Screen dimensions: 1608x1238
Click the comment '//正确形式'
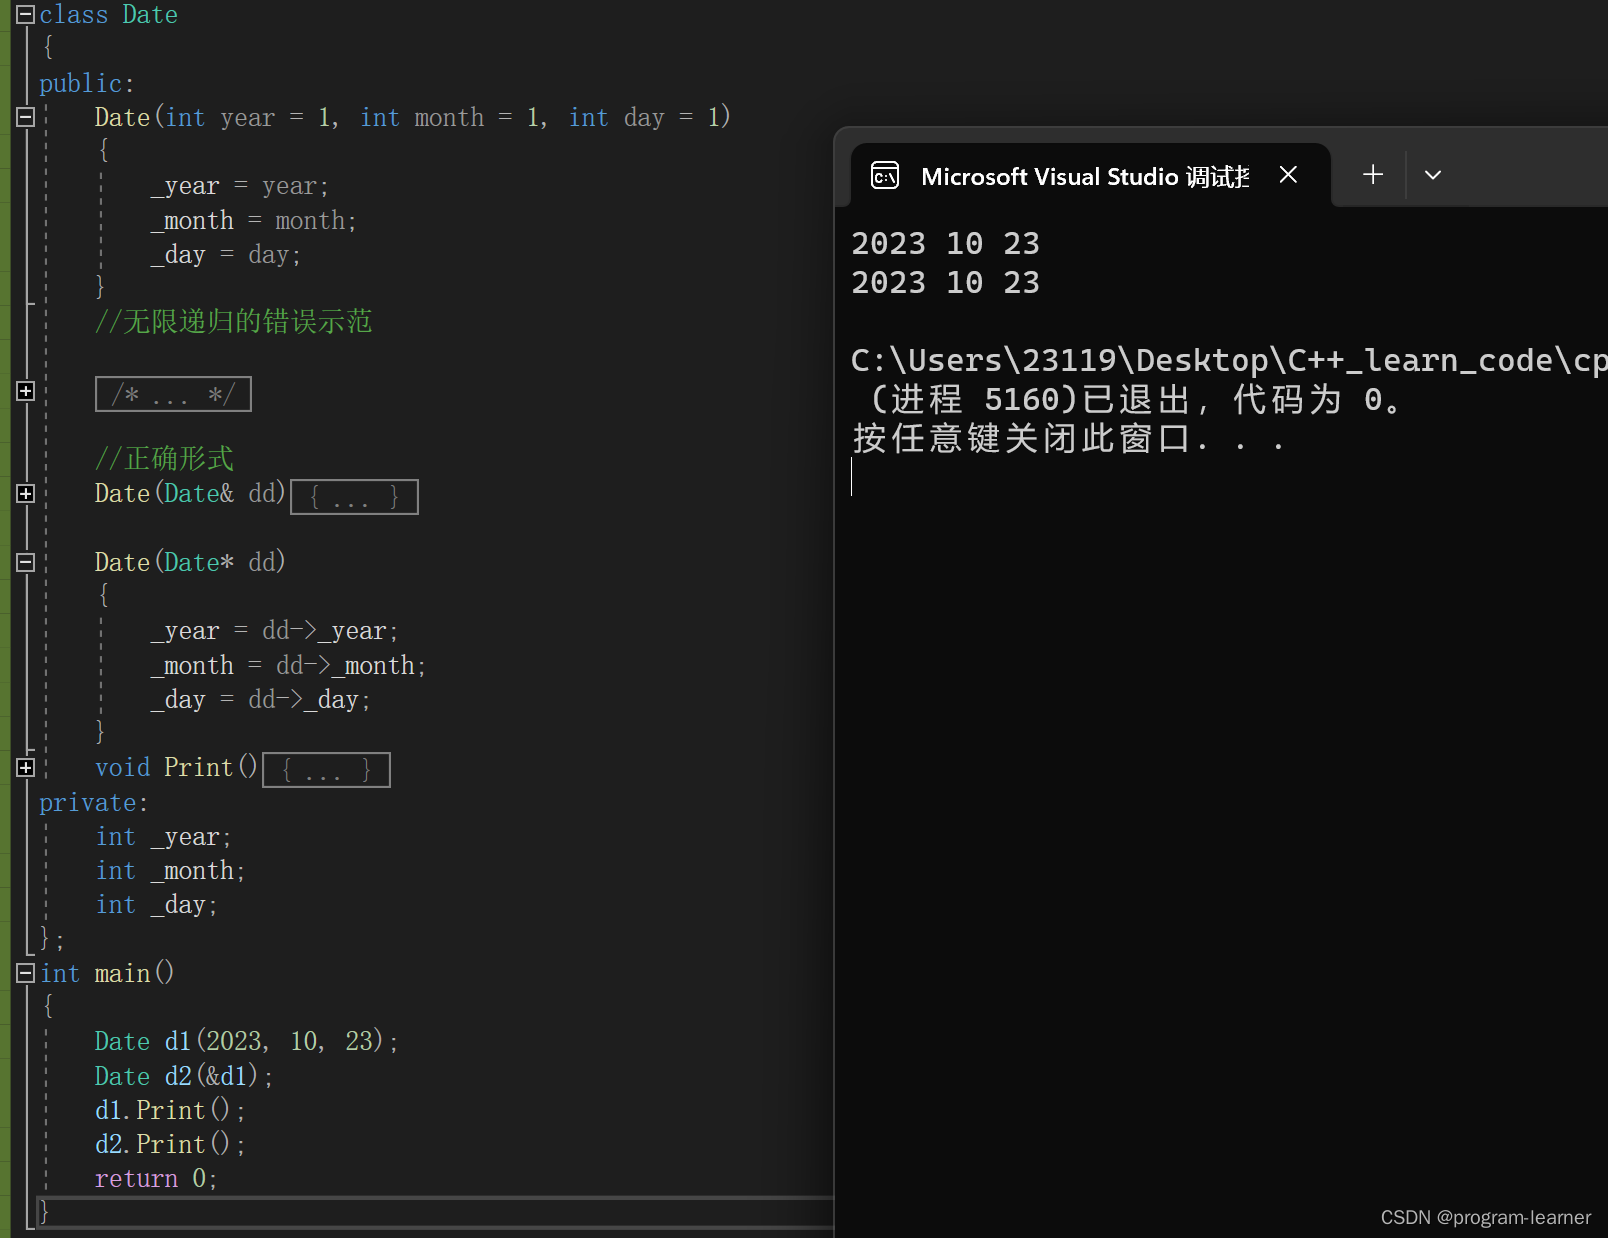pos(164,459)
